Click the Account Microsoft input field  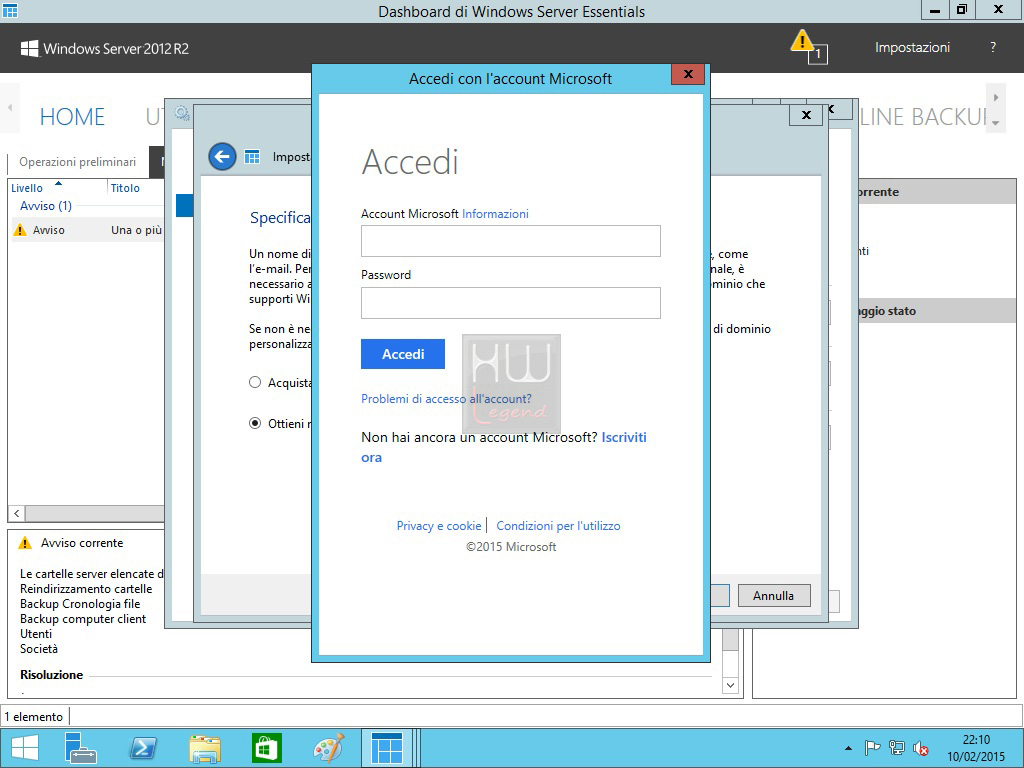click(511, 241)
